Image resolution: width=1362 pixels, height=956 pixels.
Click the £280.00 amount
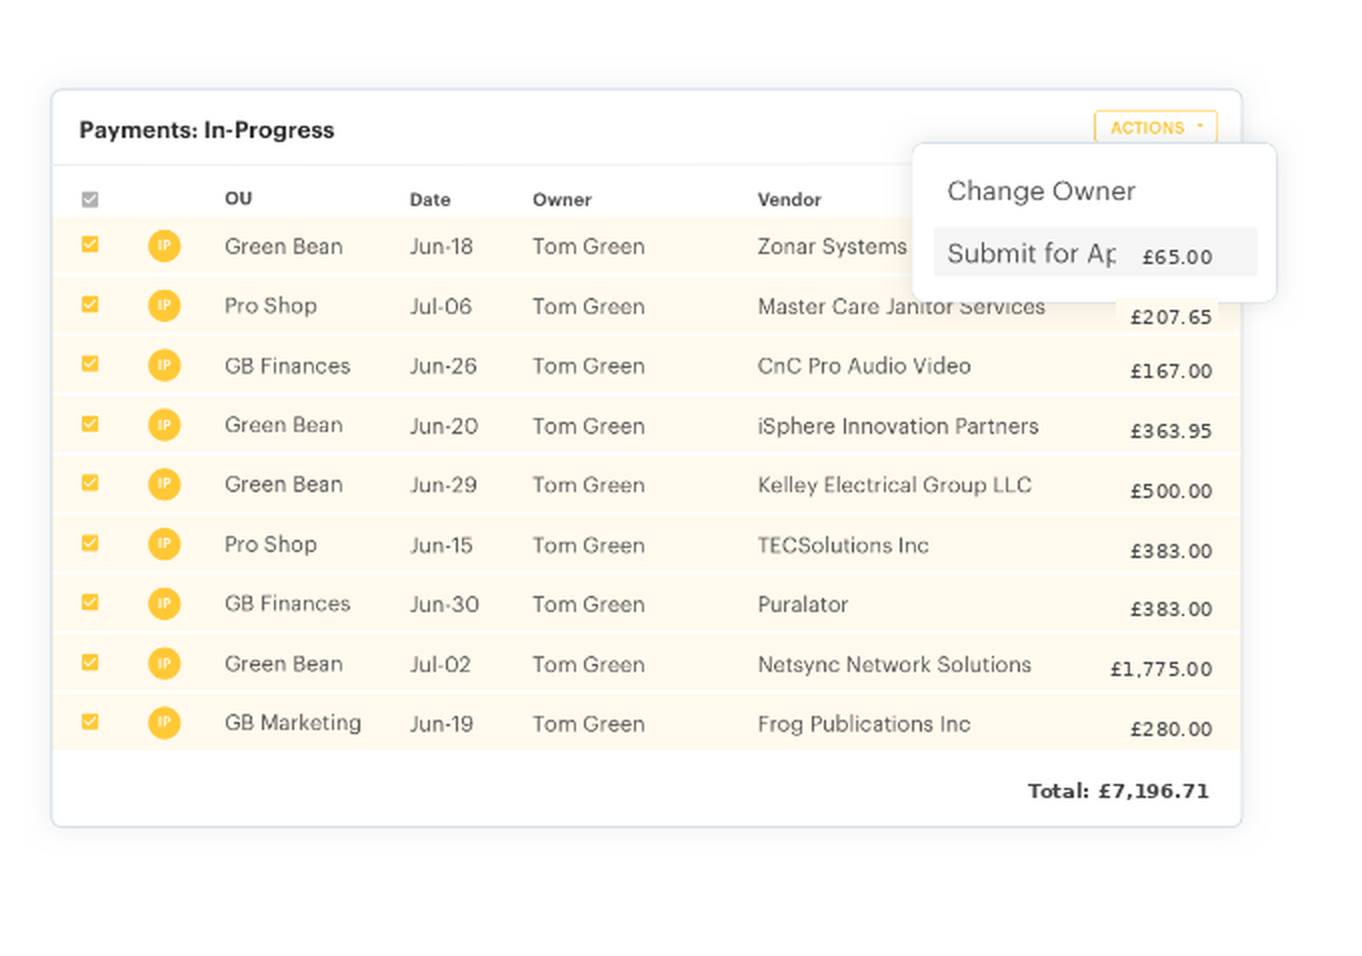pyautogui.click(x=1171, y=729)
